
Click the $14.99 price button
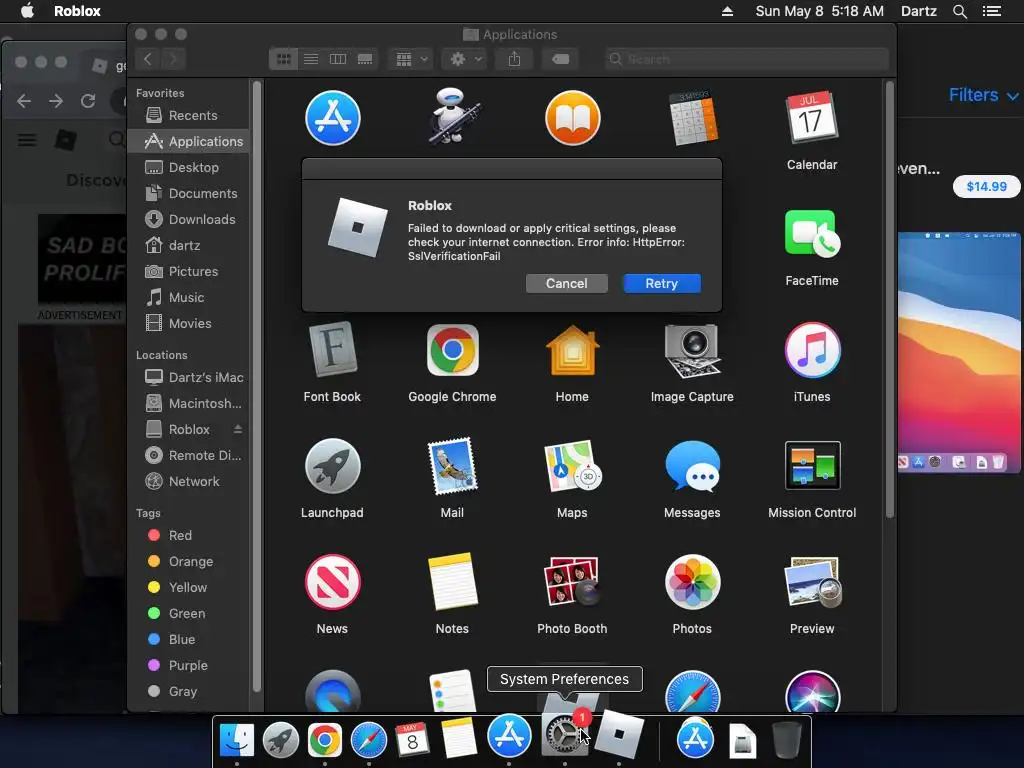click(986, 187)
